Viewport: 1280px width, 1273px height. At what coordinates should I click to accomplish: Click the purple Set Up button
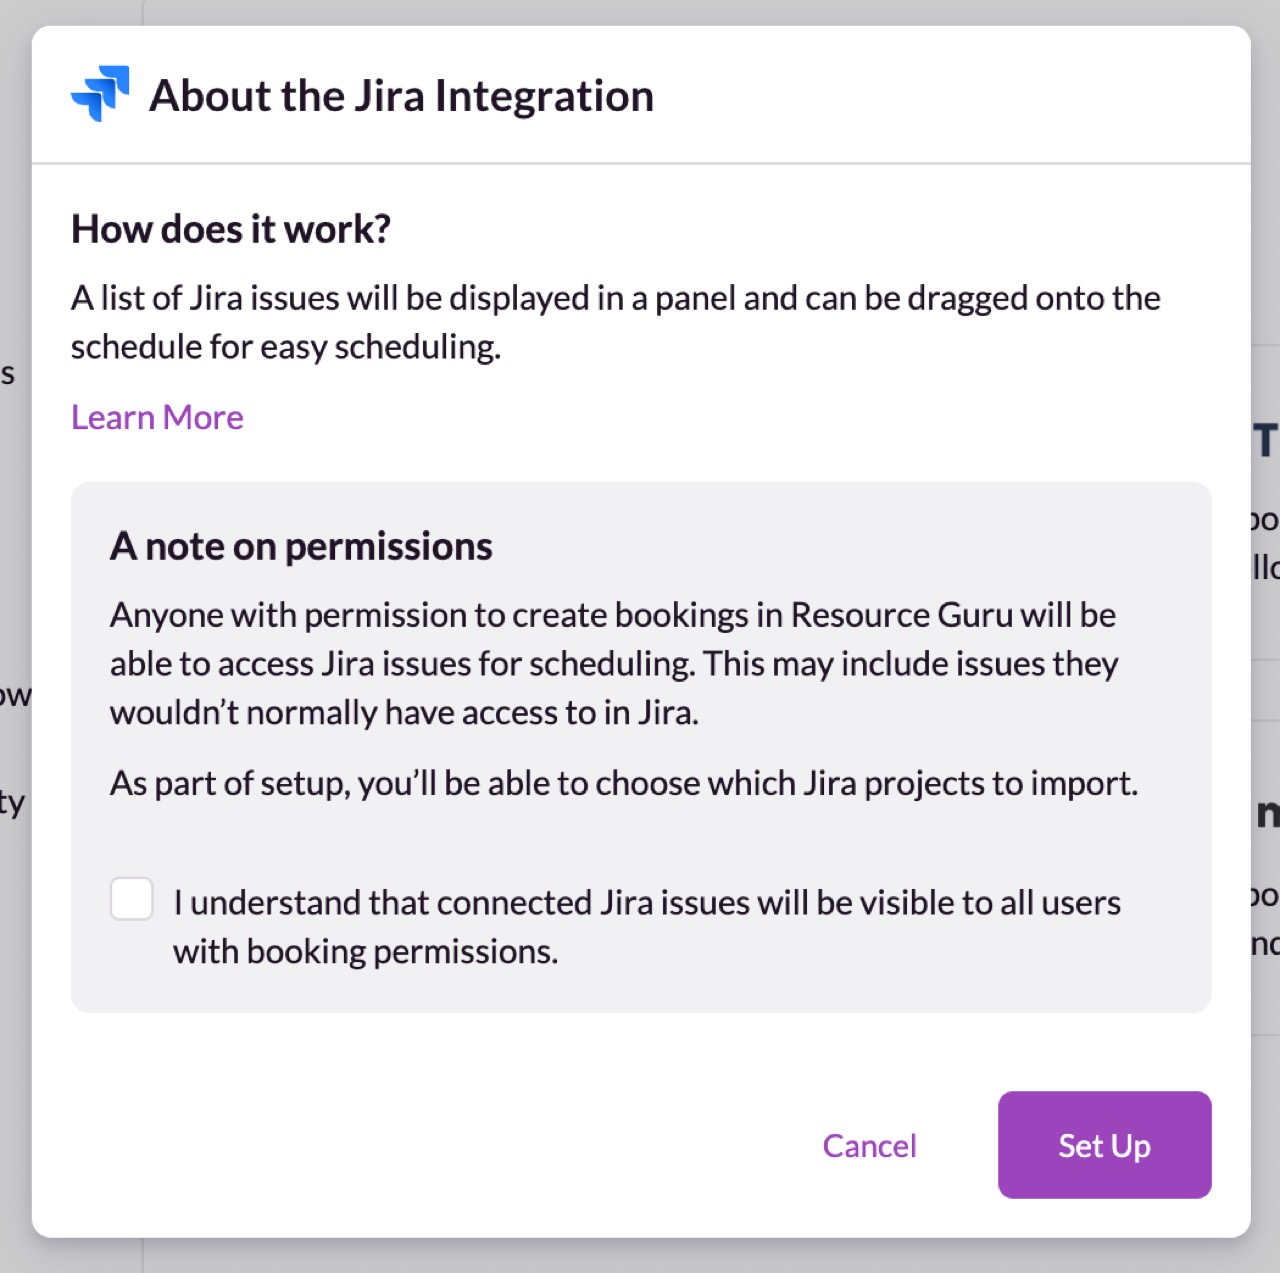point(1104,1145)
